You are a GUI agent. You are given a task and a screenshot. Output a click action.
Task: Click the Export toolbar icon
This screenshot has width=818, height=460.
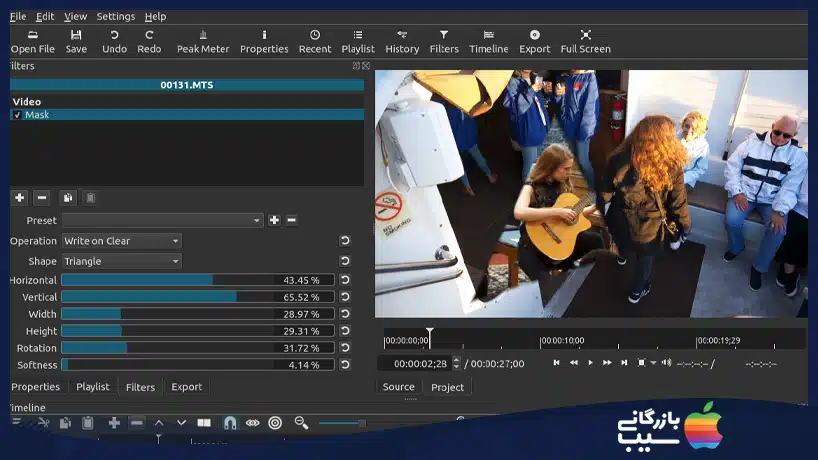click(x=534, y=41)
